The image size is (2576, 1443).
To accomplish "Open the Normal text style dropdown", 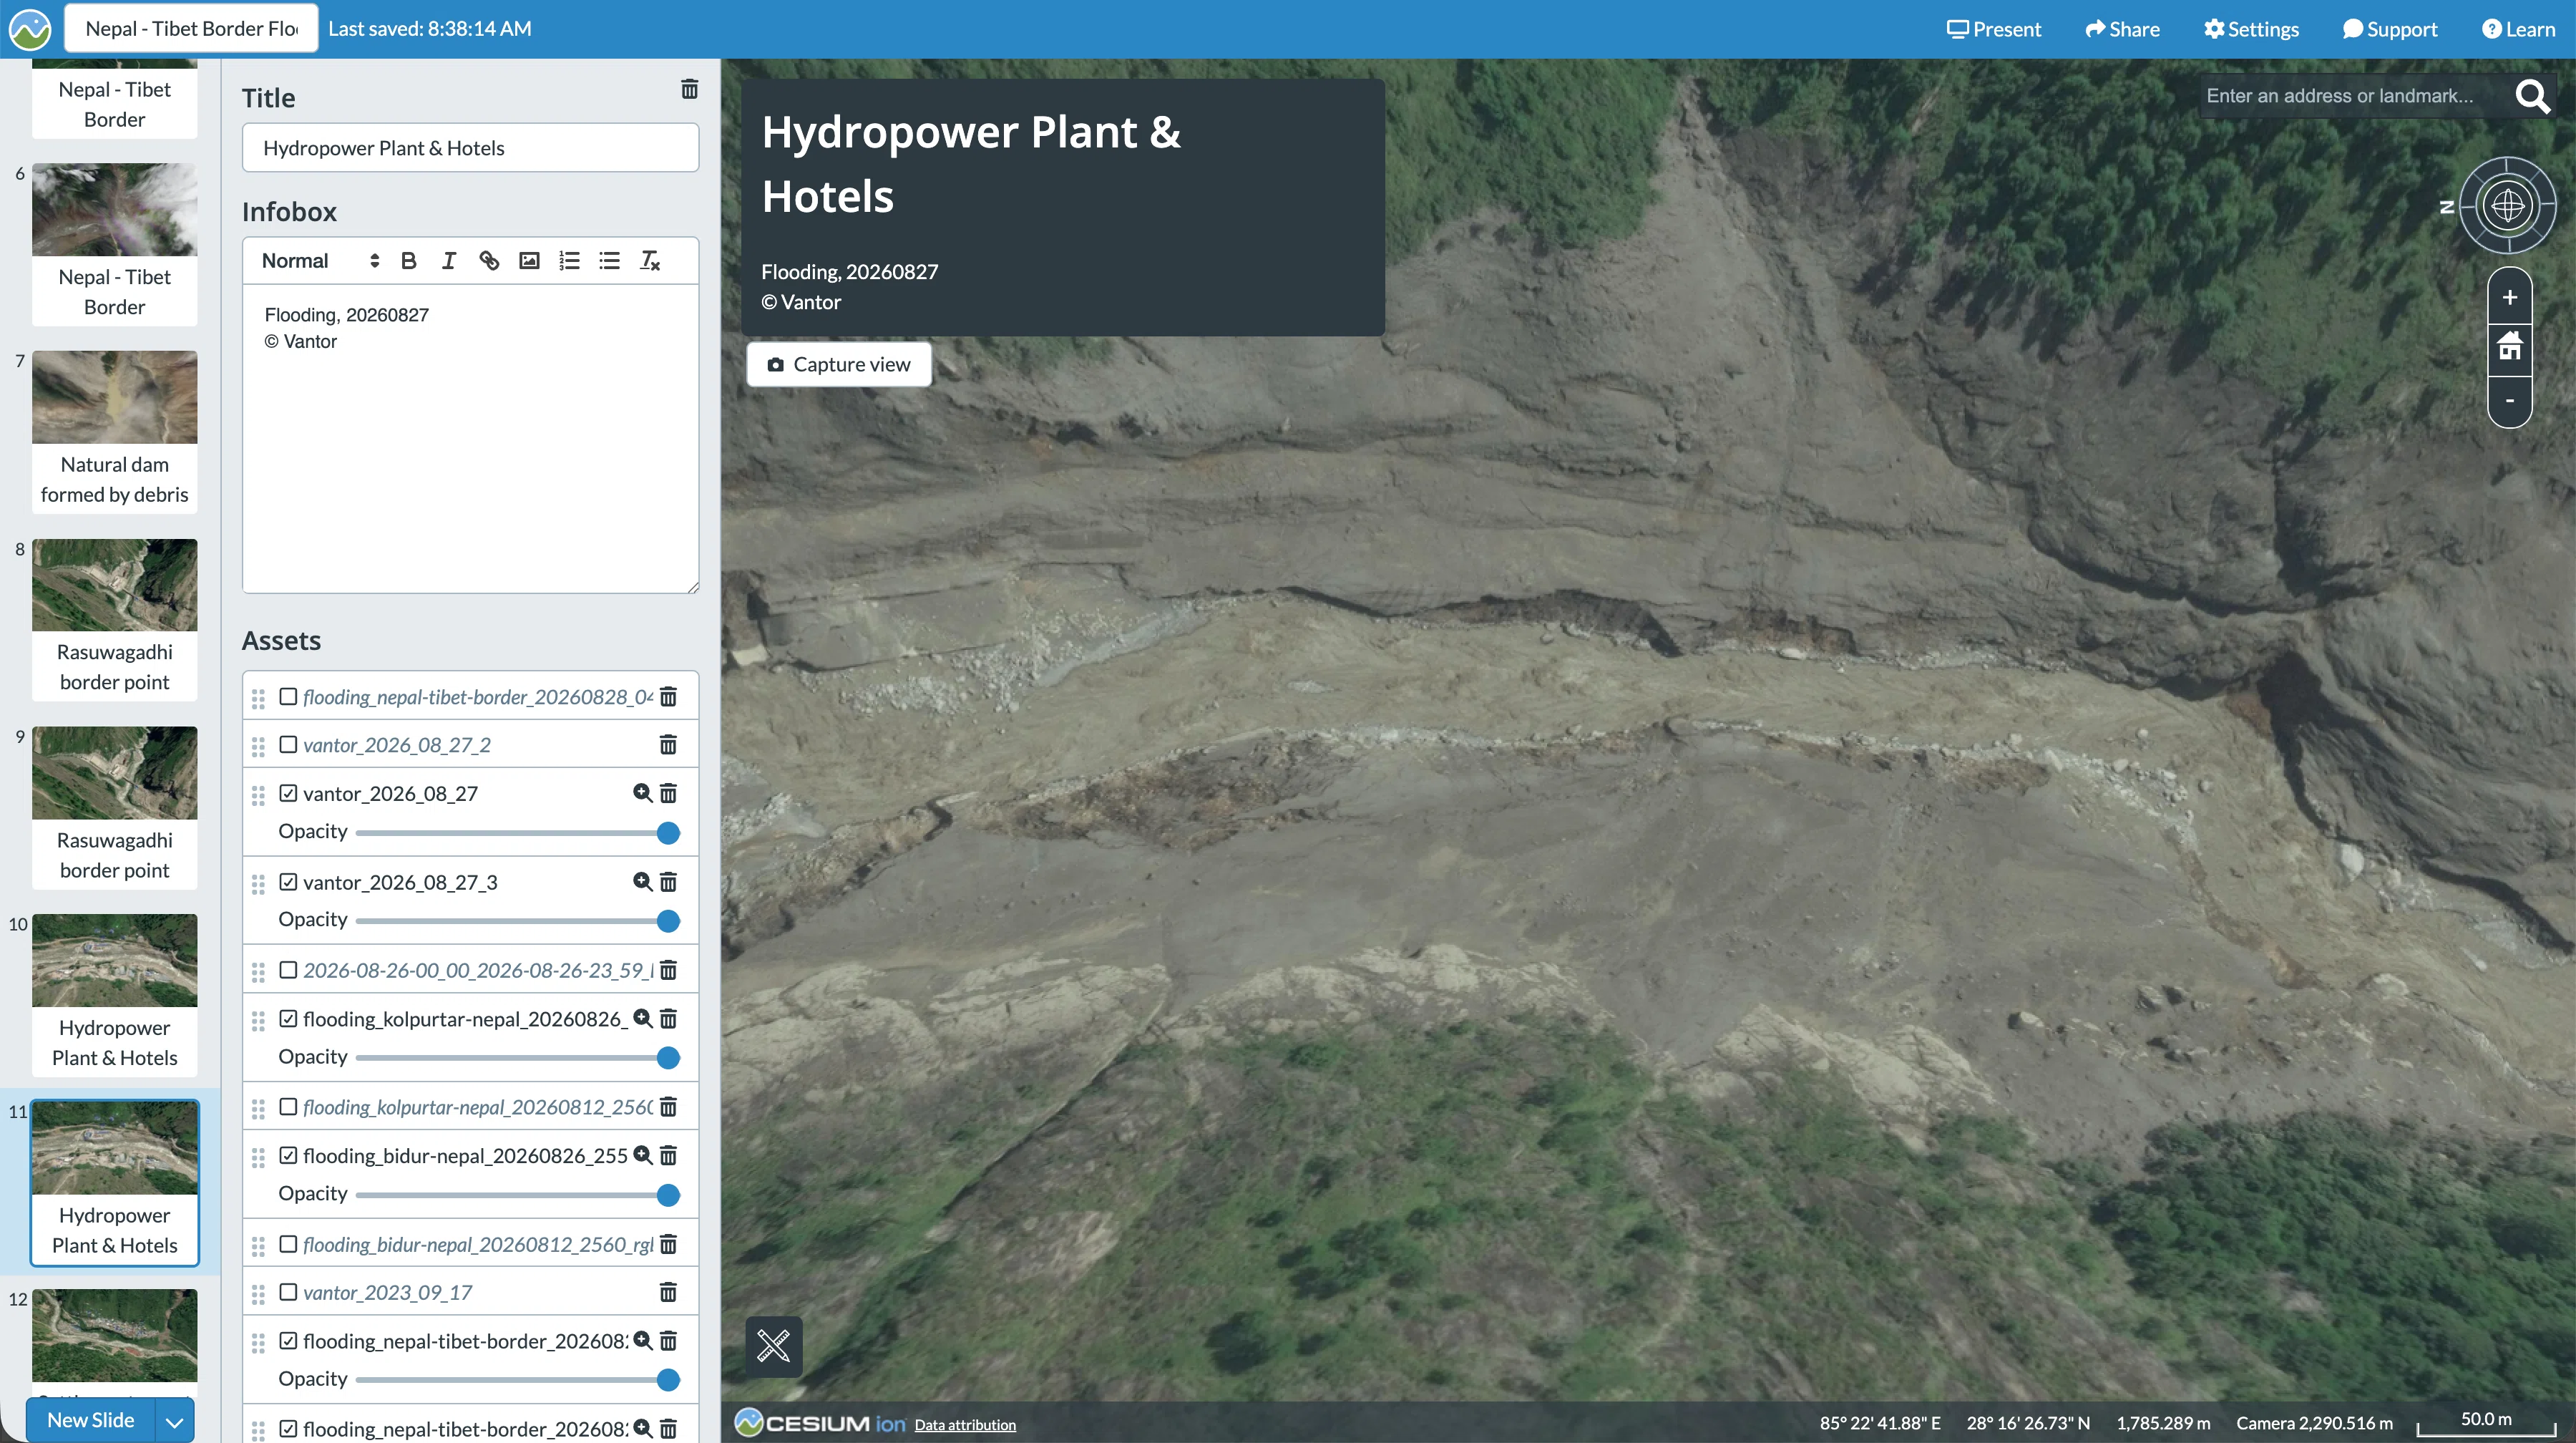I will 320,261.
